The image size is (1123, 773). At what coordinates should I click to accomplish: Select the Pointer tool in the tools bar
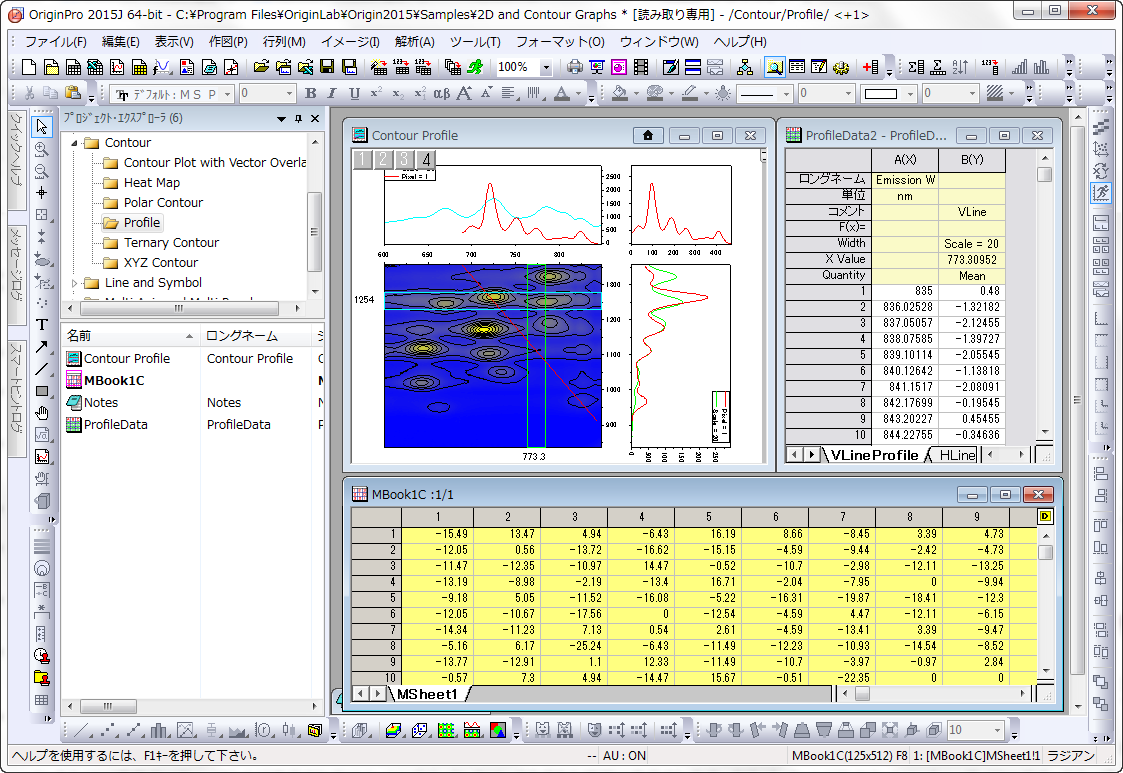click(x=42, y=127)
